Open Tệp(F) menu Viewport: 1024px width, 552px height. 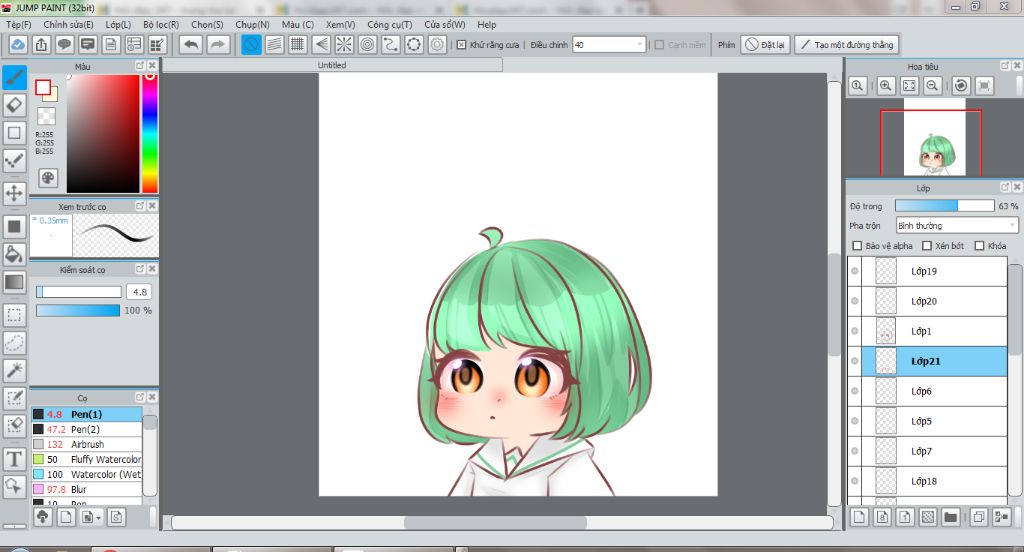[19, 24]
